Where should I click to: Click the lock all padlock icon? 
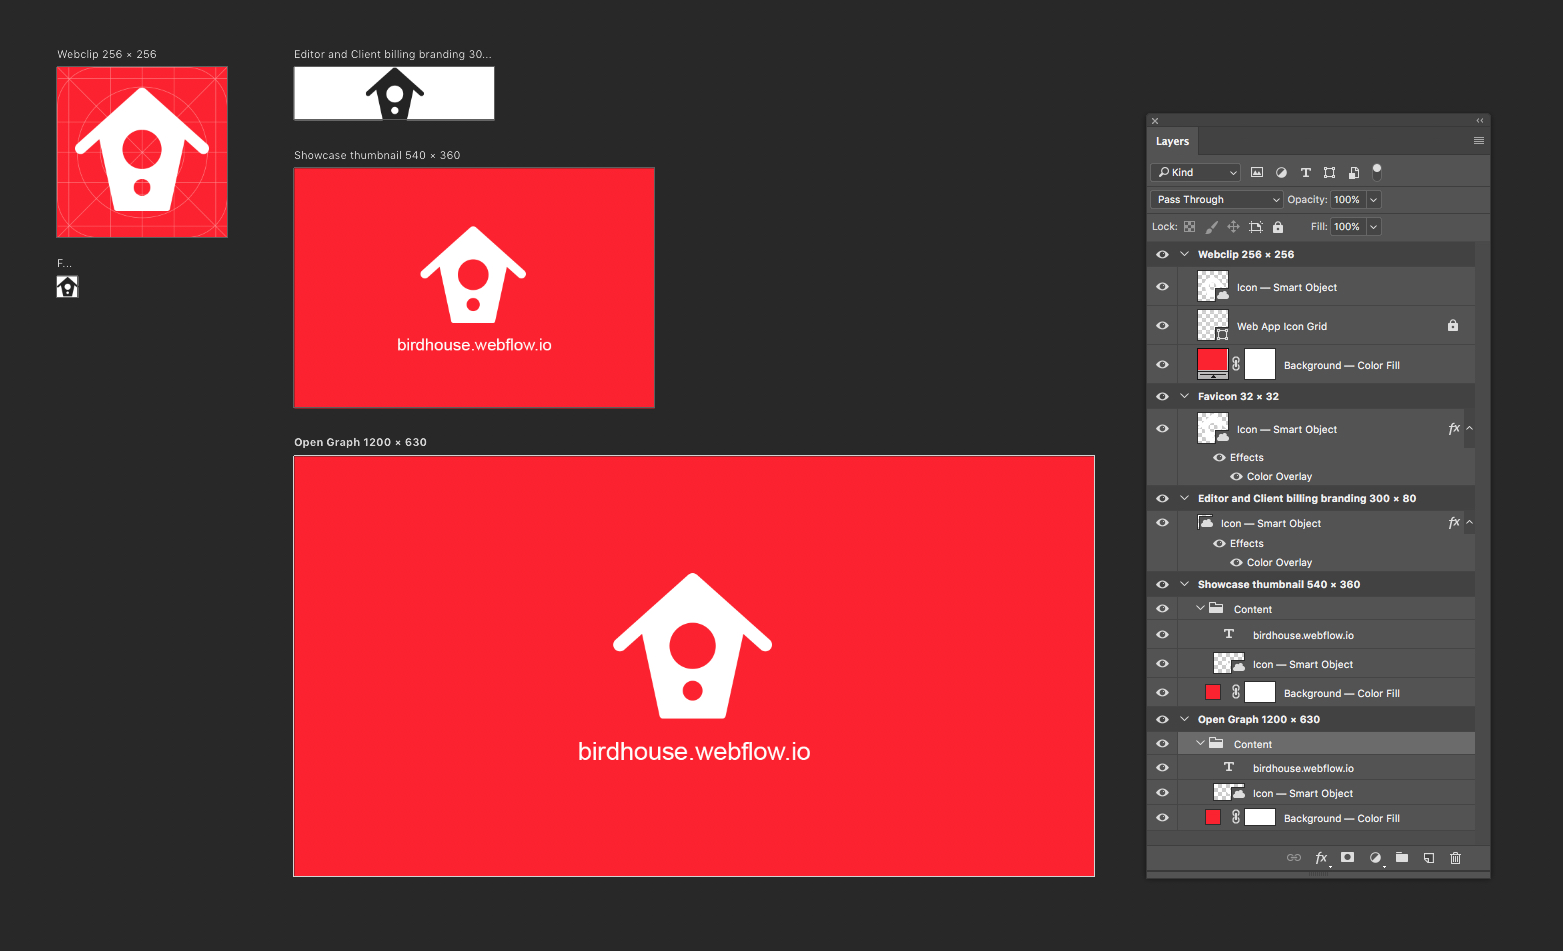pyautogui.click(x=1278, y=227)
